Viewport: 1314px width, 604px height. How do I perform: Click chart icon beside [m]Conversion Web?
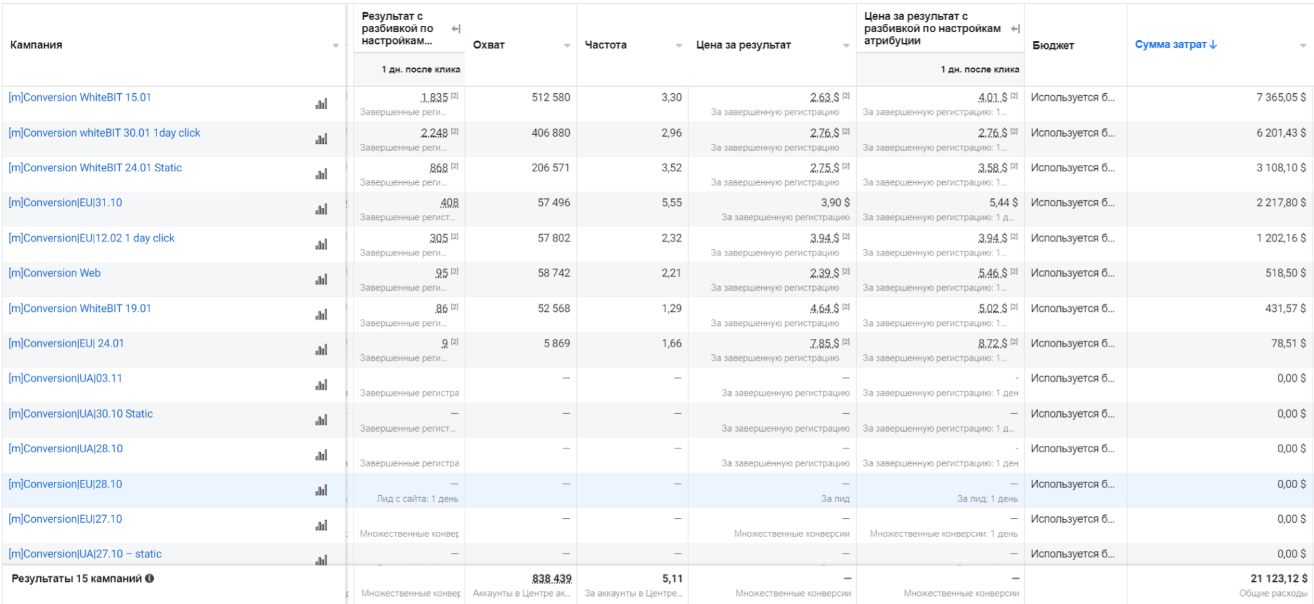321,280
